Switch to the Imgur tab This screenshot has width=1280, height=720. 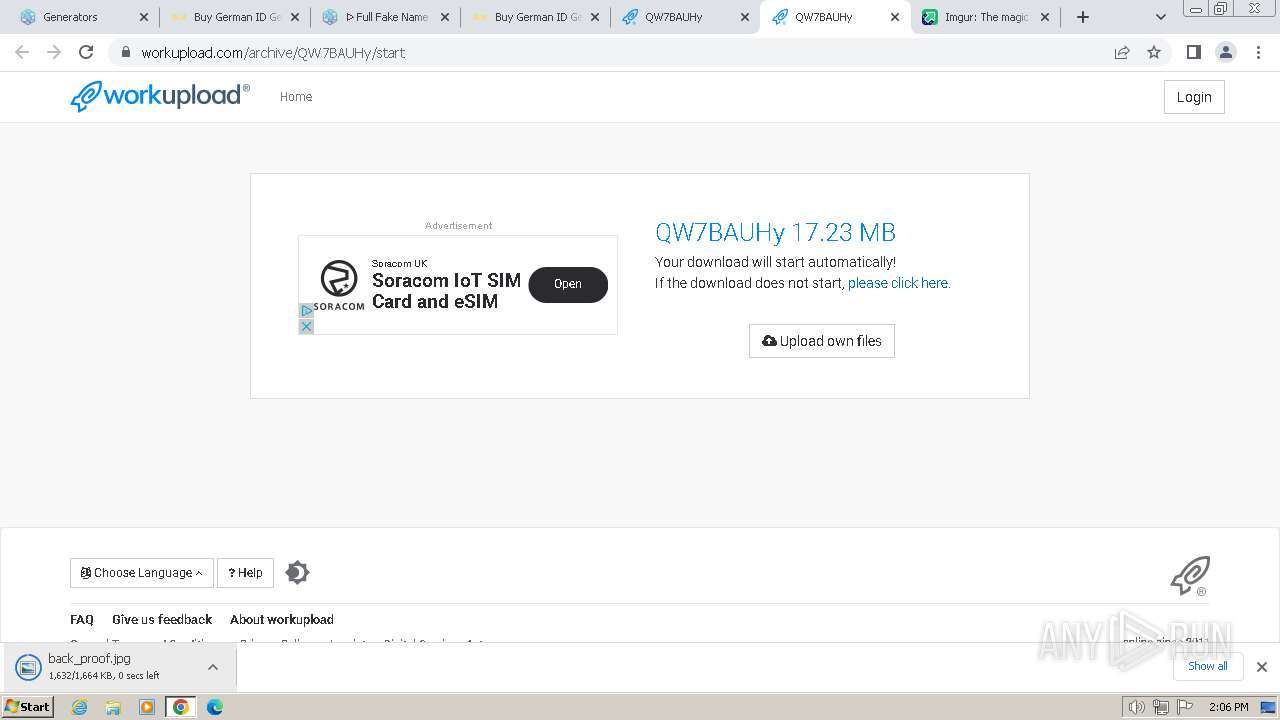point(987,17)
